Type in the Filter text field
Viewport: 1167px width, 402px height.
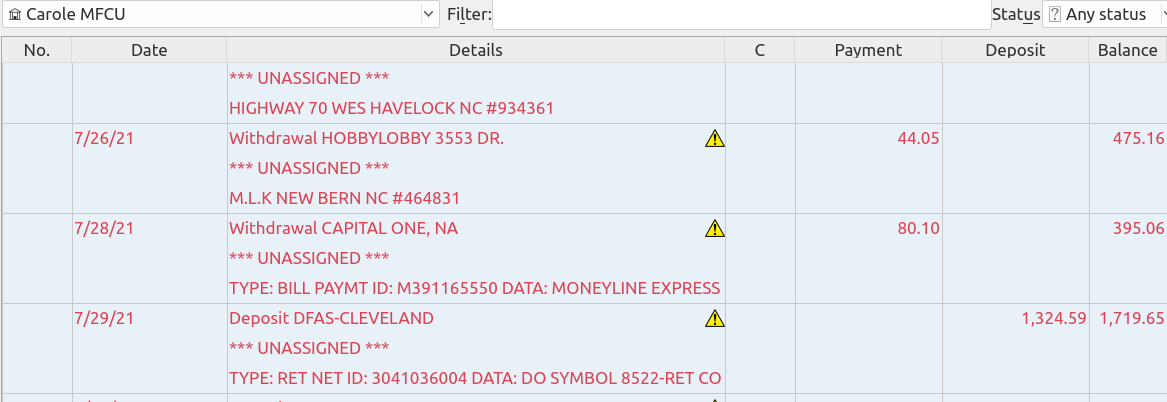[x=740, y=15]
